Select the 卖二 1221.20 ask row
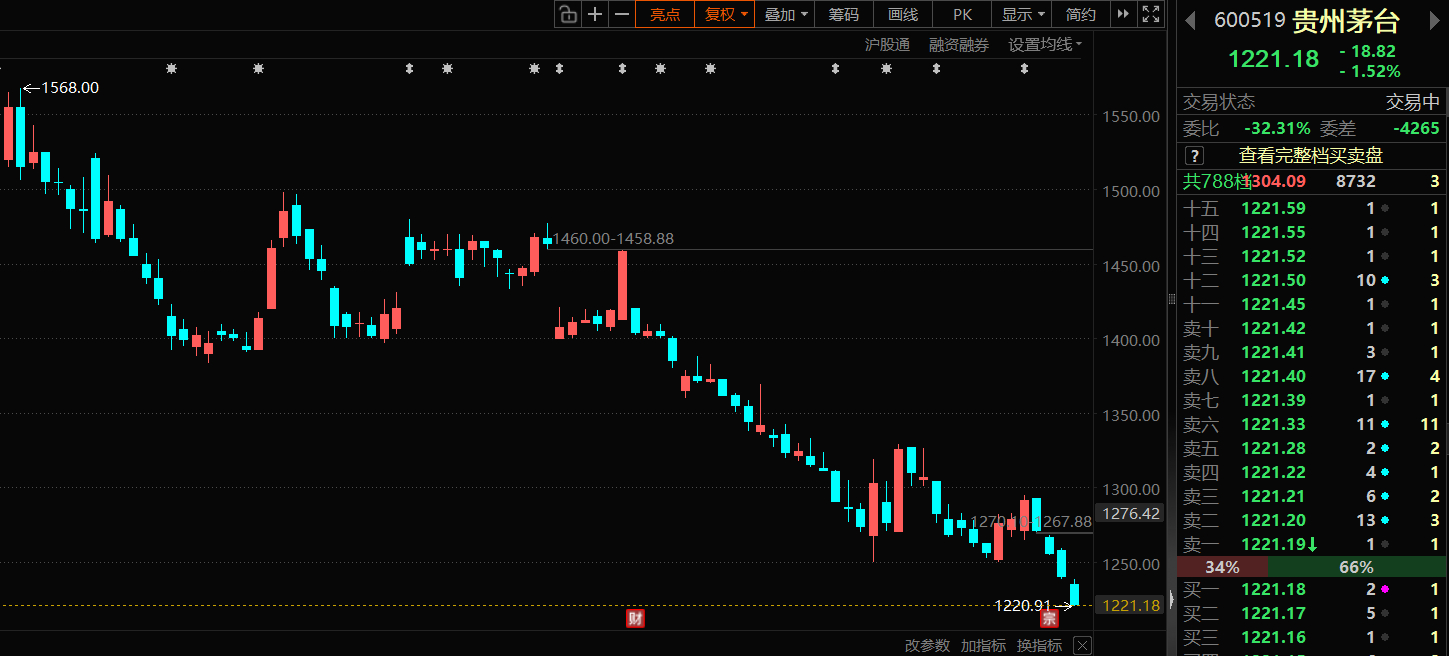The image size is (1449, 656). [x=1312, y=520]
